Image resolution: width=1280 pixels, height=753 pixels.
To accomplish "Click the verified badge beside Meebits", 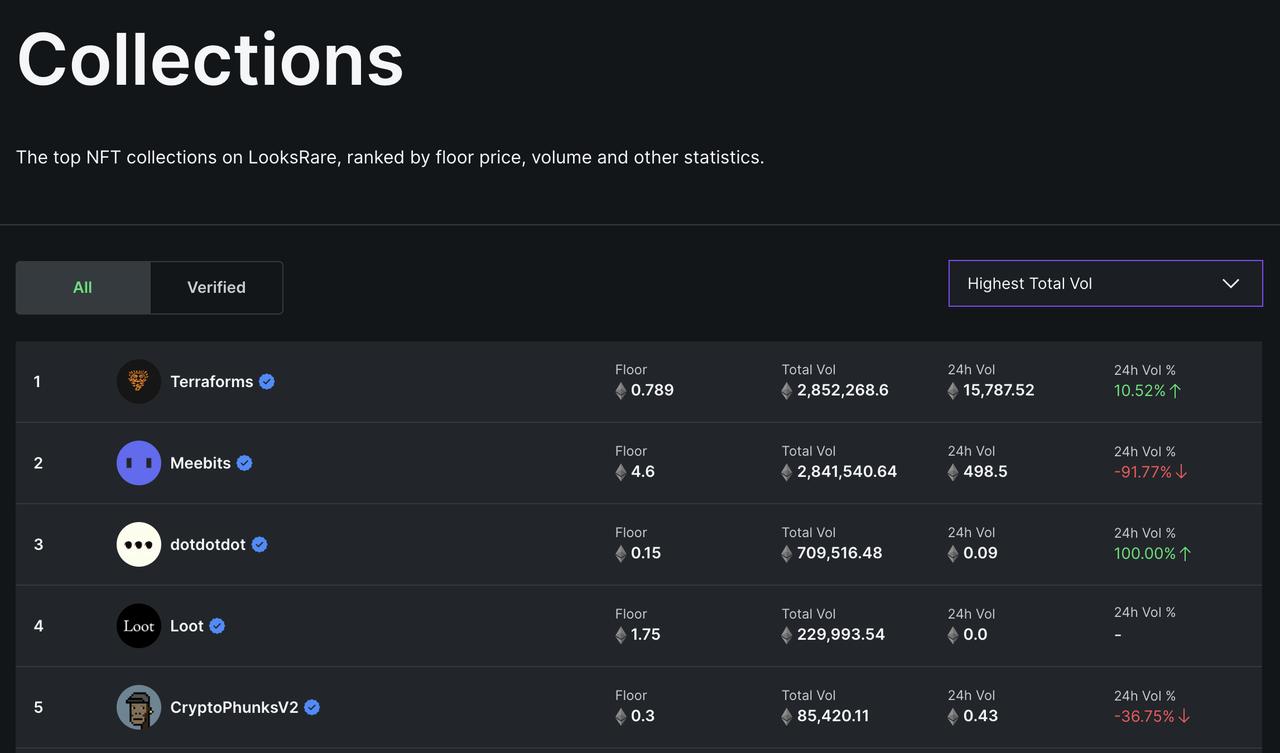I will [x=244, y=463].
